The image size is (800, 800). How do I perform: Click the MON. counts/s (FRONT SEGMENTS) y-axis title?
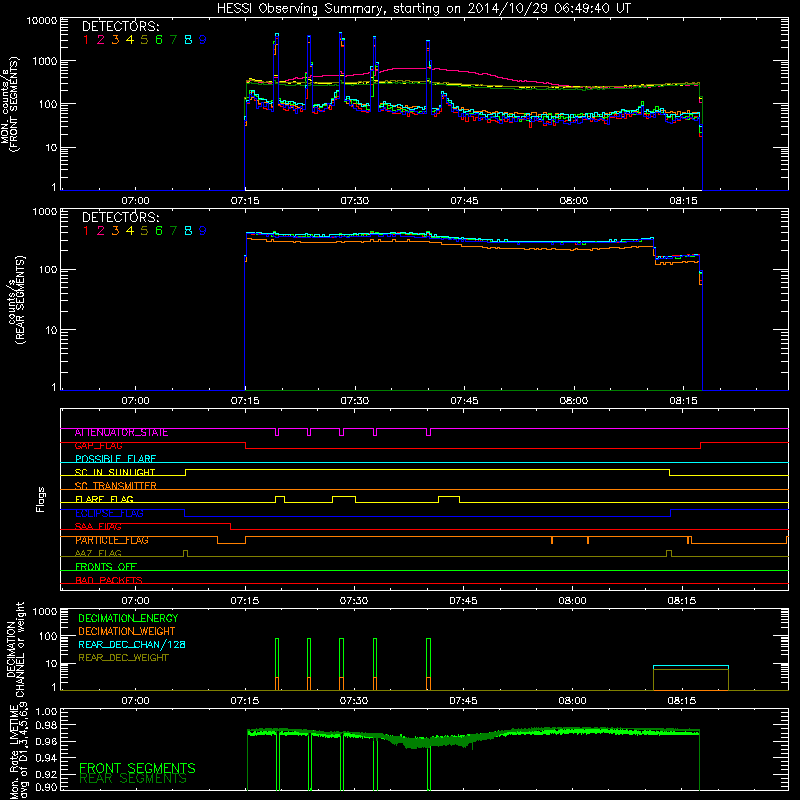[x=9, y=104]
